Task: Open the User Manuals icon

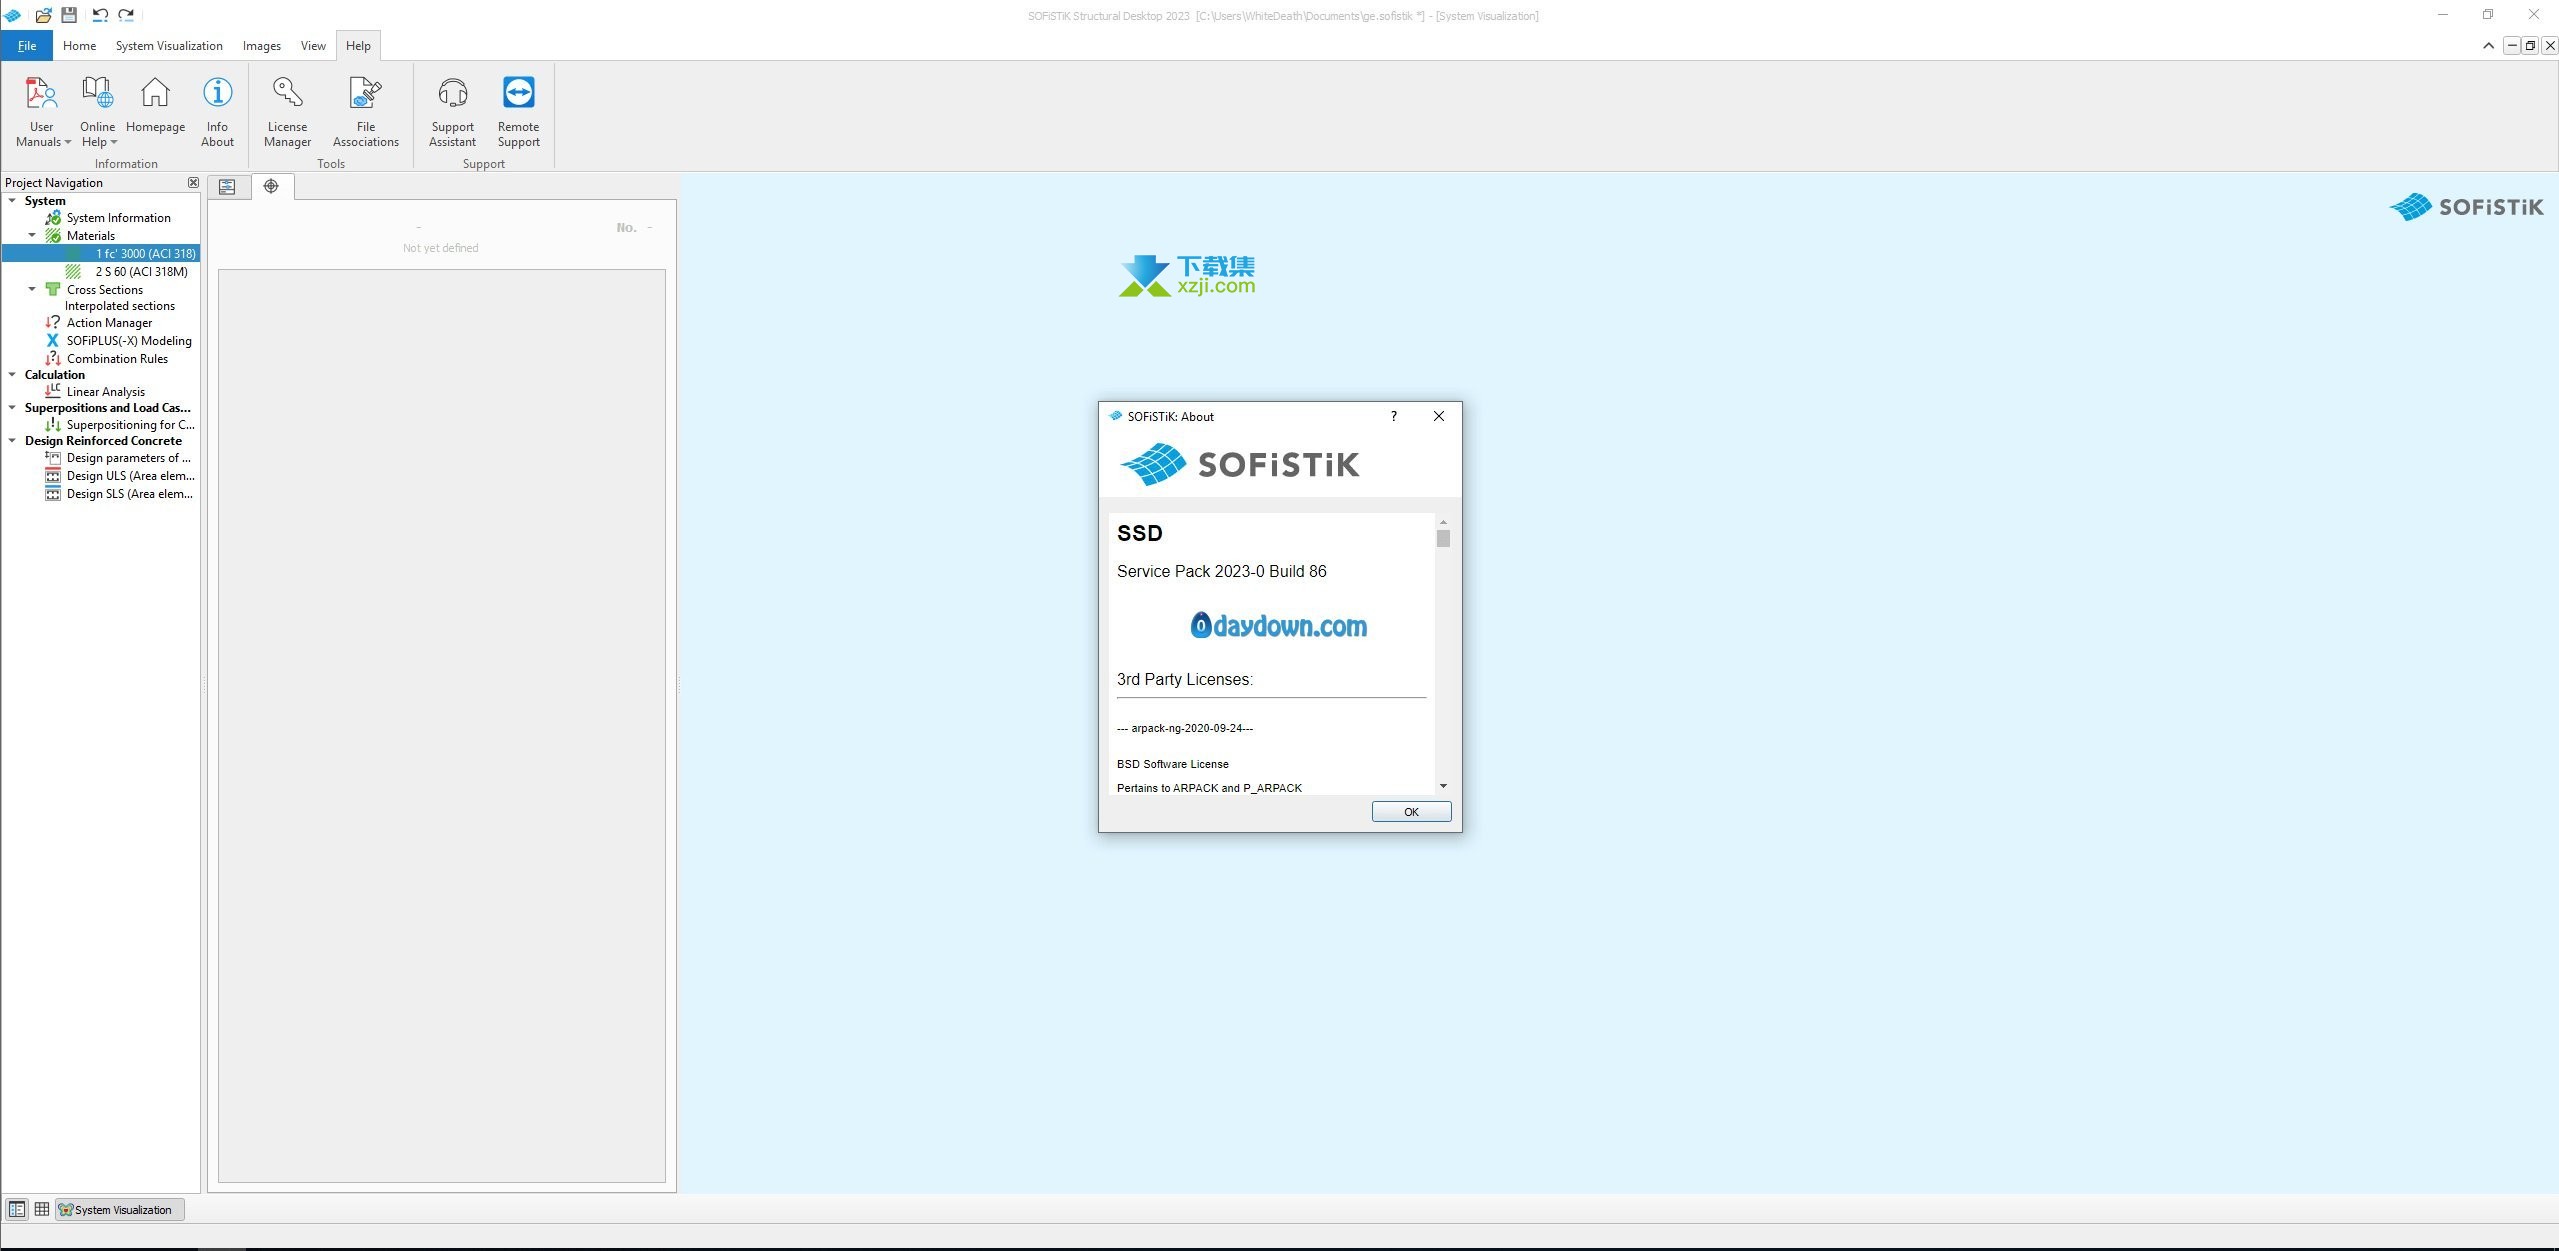Action: tap(41, 93)
